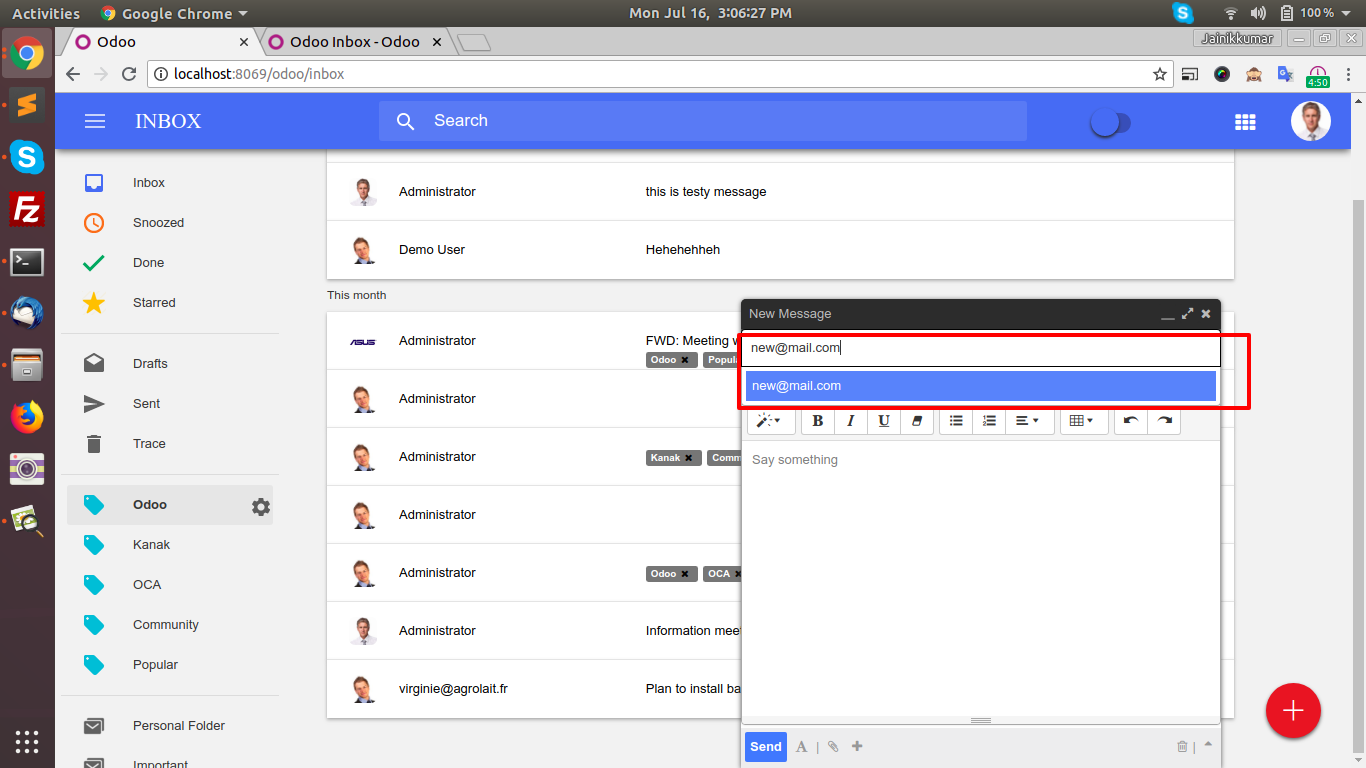
Task: Open the Hehehehheh message
Action: click(780, 250)
